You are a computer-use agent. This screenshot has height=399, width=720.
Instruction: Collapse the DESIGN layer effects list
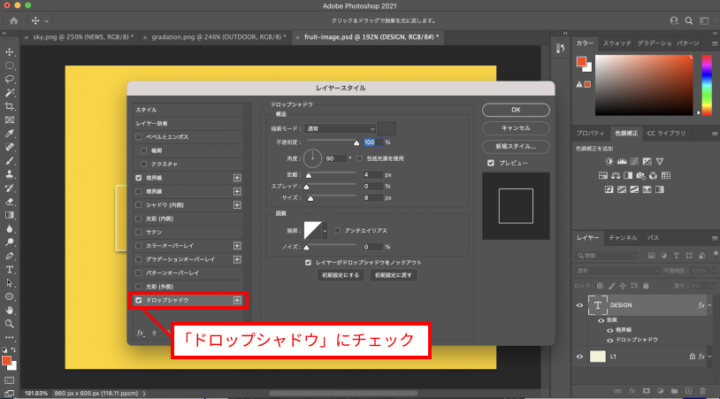tap(710, 305)
